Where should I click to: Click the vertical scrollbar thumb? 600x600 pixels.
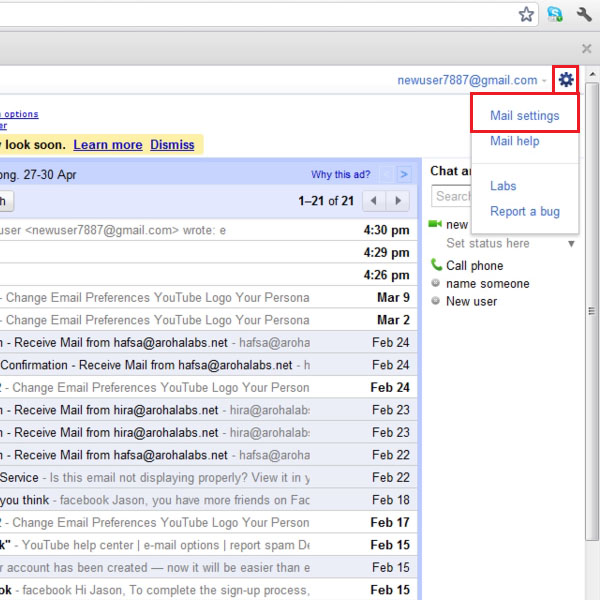592,311
